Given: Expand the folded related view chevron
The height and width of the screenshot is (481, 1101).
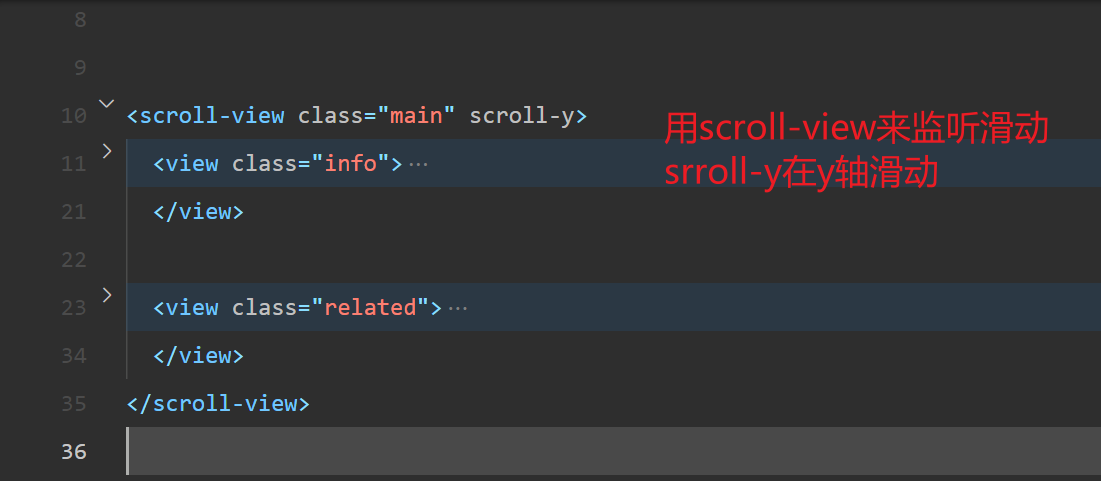Looking at the screenshot, I should (x=107, y=295).
